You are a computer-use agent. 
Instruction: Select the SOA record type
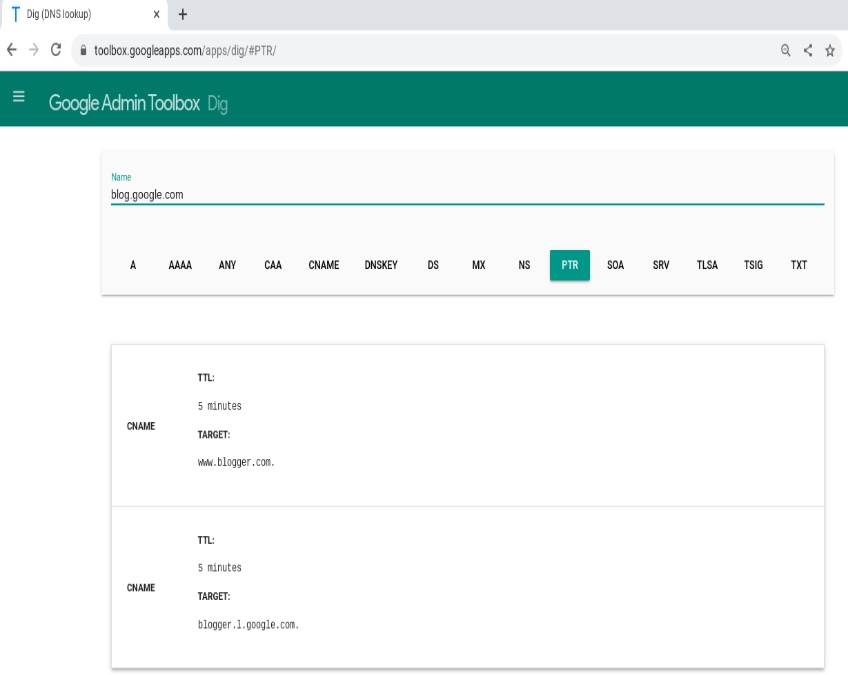coord(615,265)
